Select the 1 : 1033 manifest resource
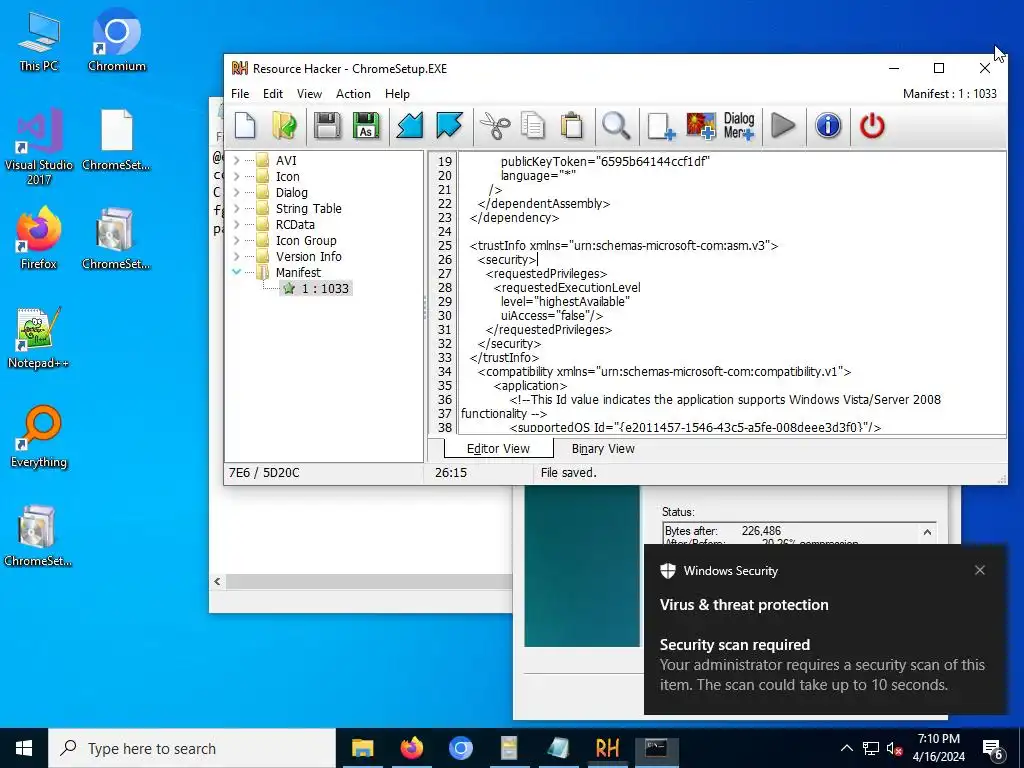The height and width of the screenshot is (768, 1024). pyautogui.click(x=317, y=289)
